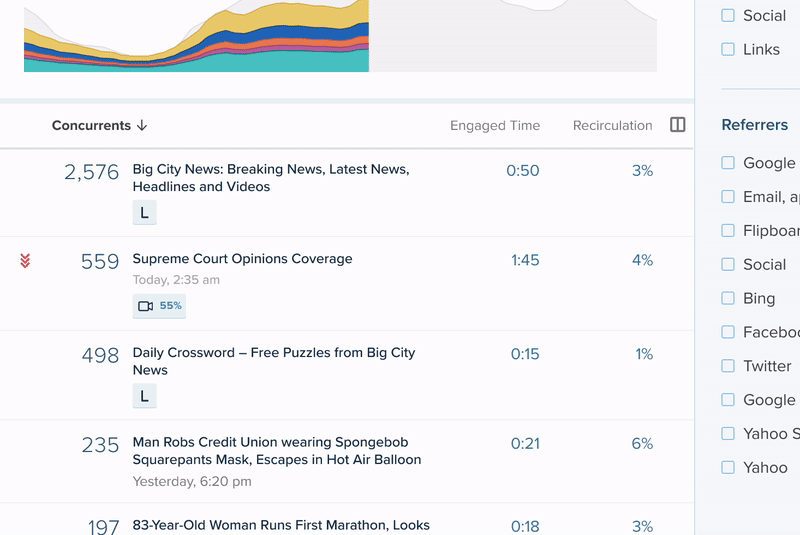Sort by Recirculation column
The width and height of the screenshot is (800, 535).
pyautogui.click(x=612, y=126)
